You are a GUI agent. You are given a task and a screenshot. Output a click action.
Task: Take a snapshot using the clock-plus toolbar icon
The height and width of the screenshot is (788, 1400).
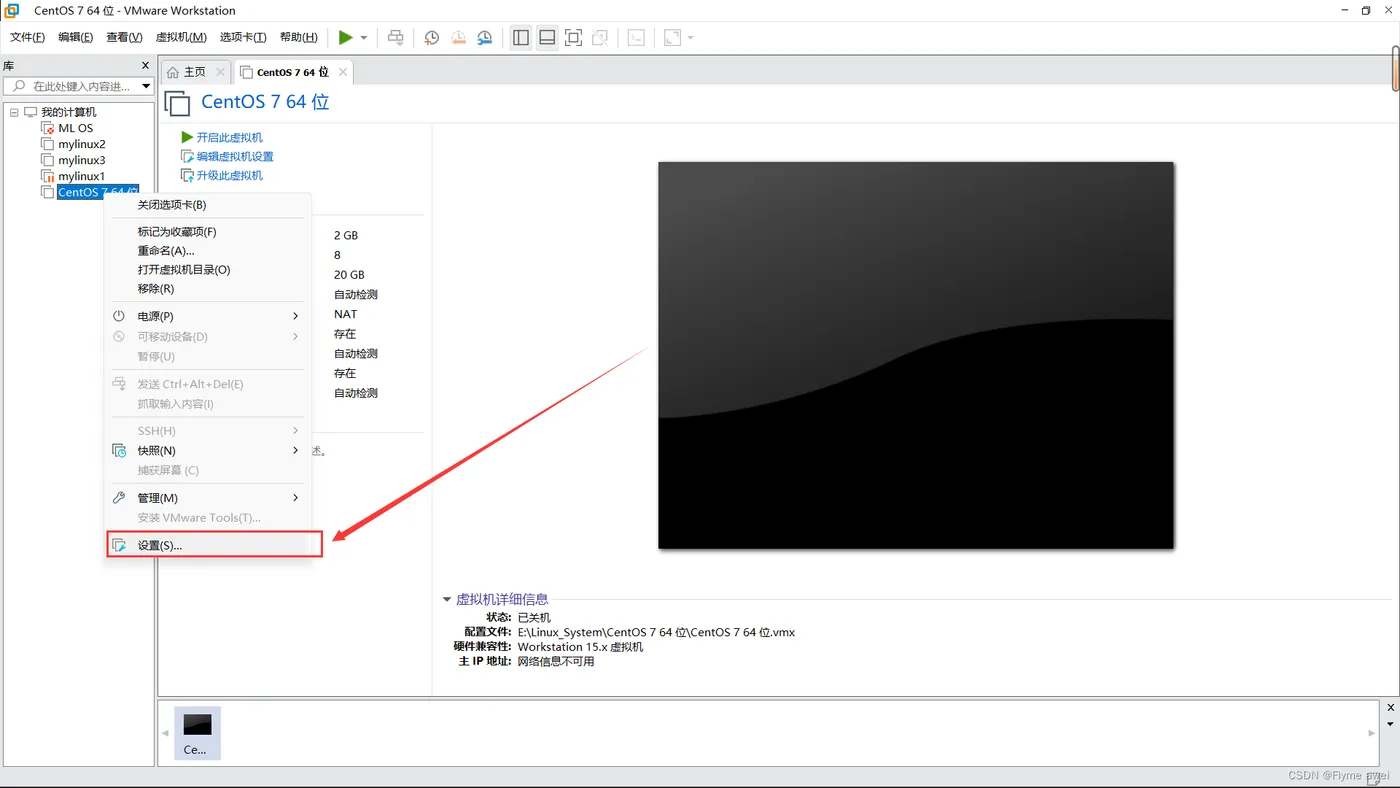[431, 38]
